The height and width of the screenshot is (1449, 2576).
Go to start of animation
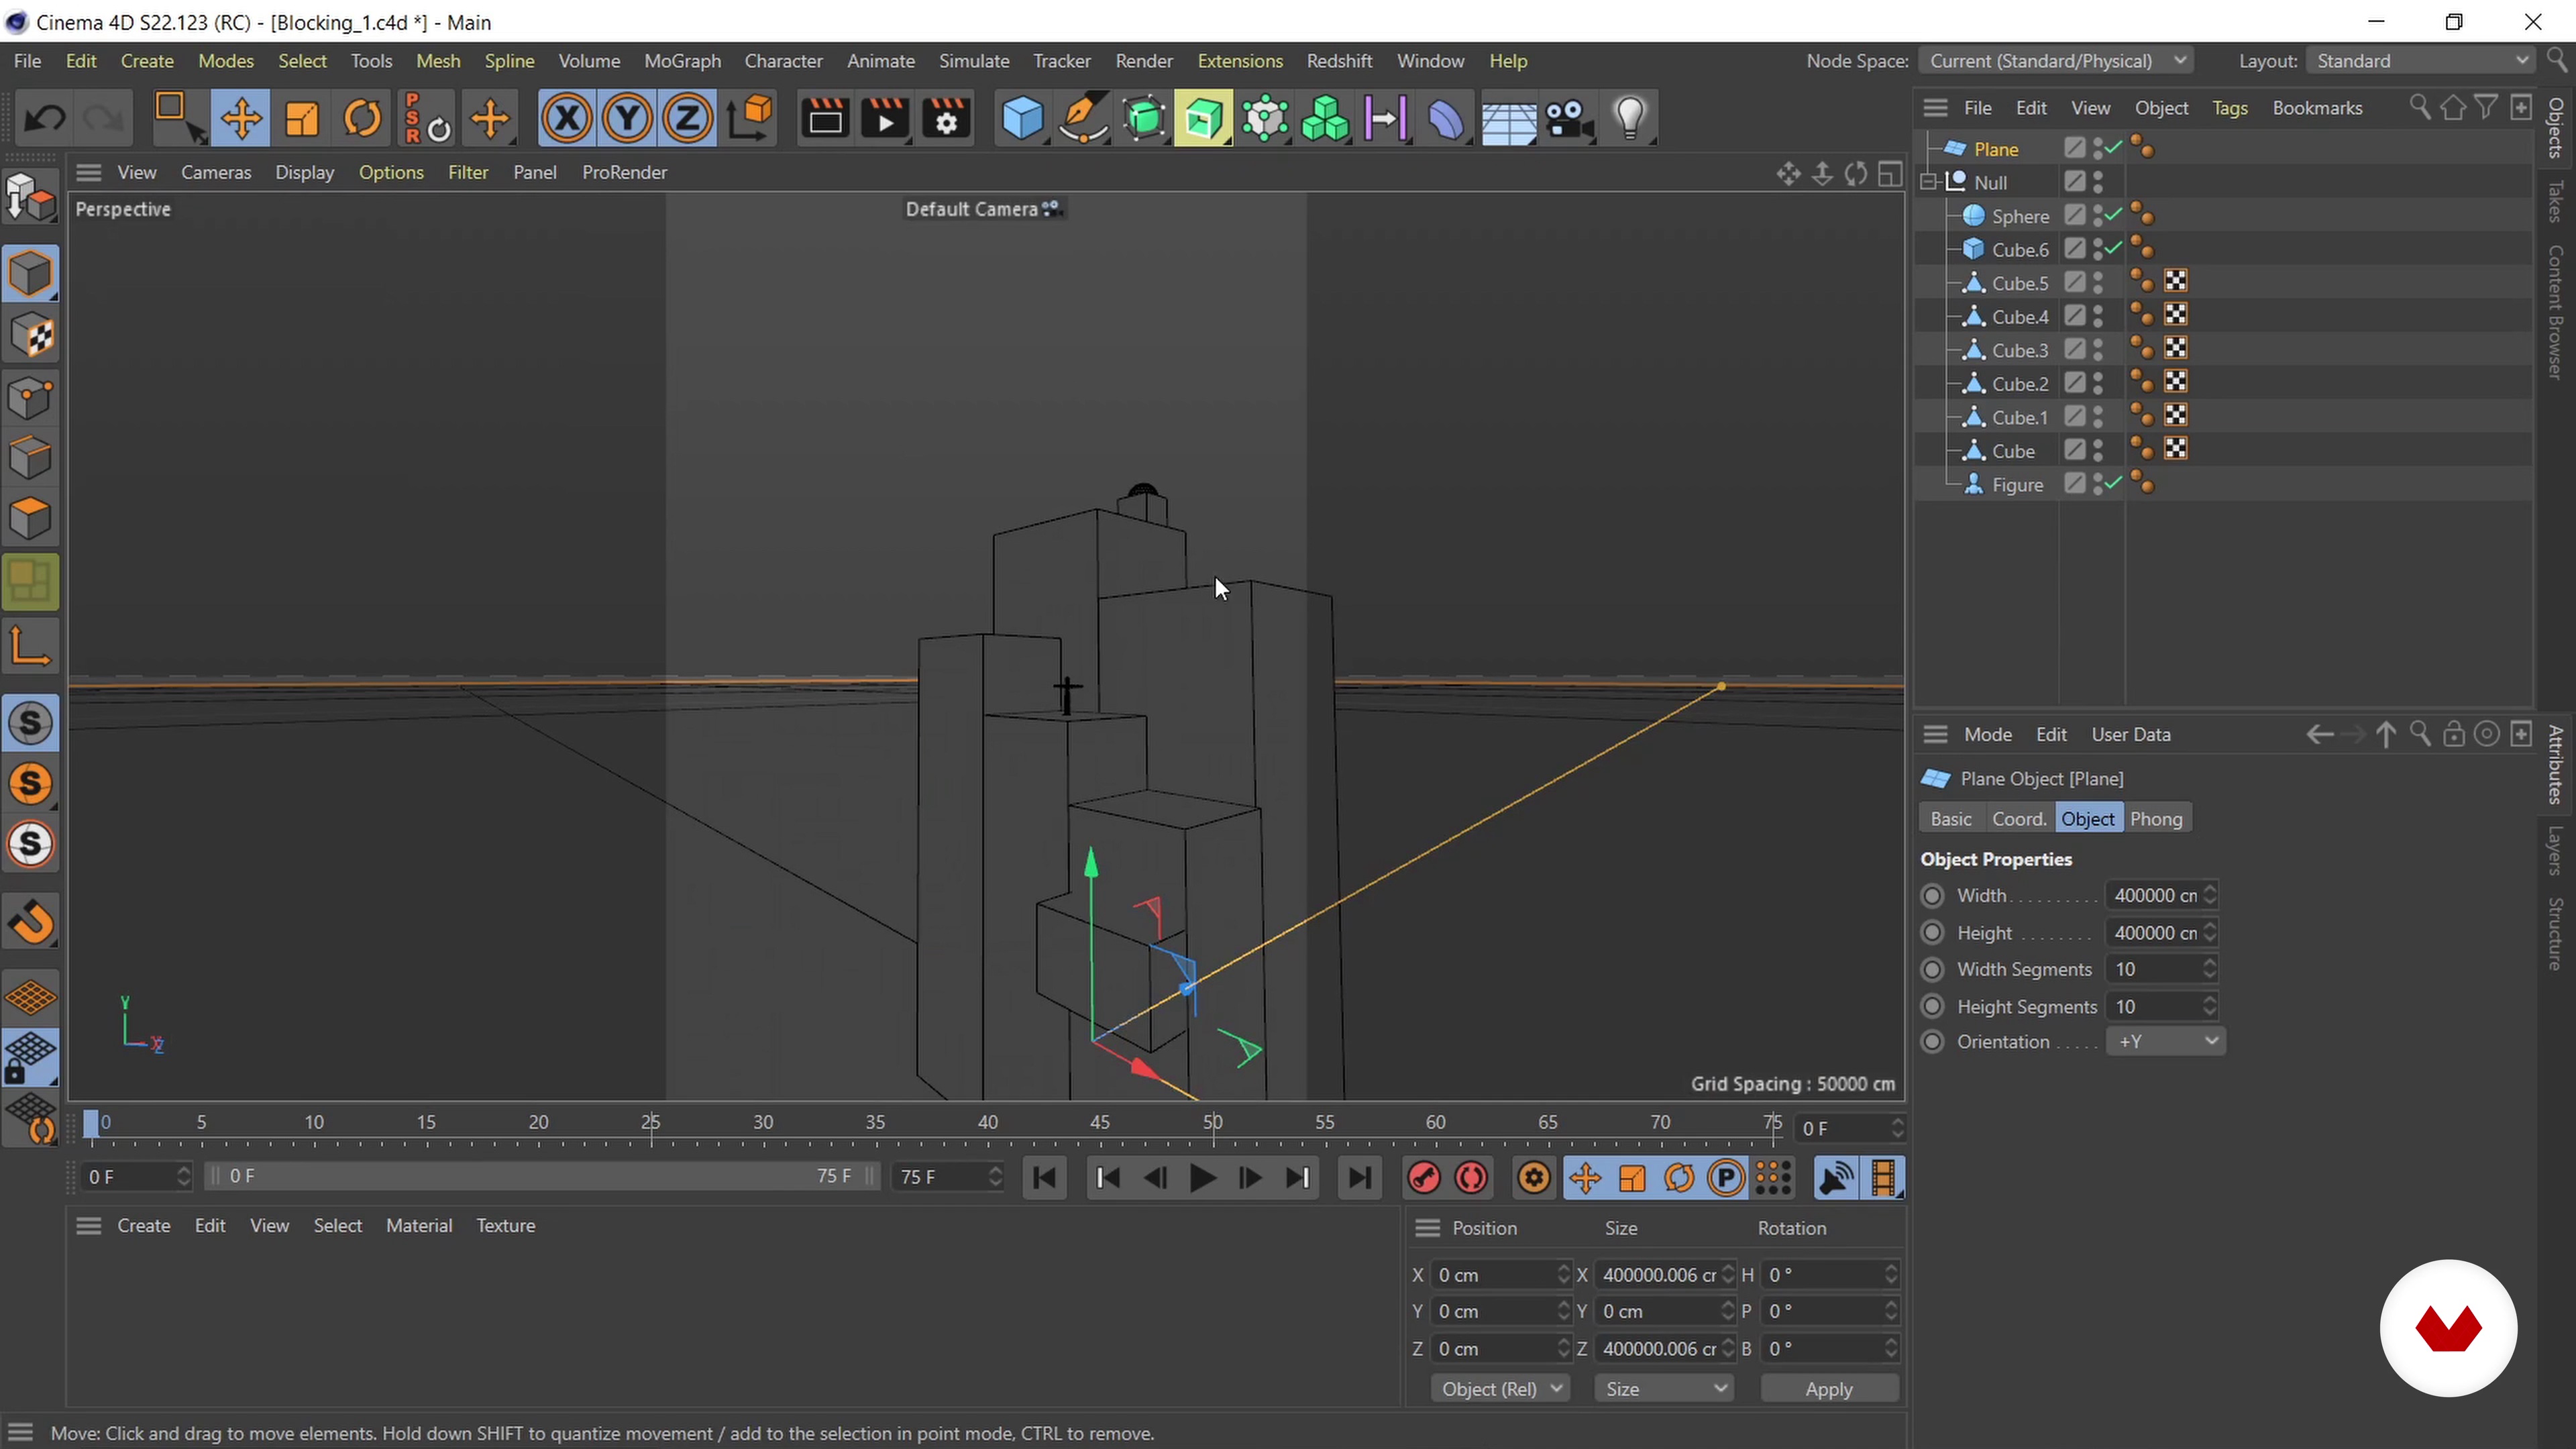pyautogui.click(x=1045, y=1178)
